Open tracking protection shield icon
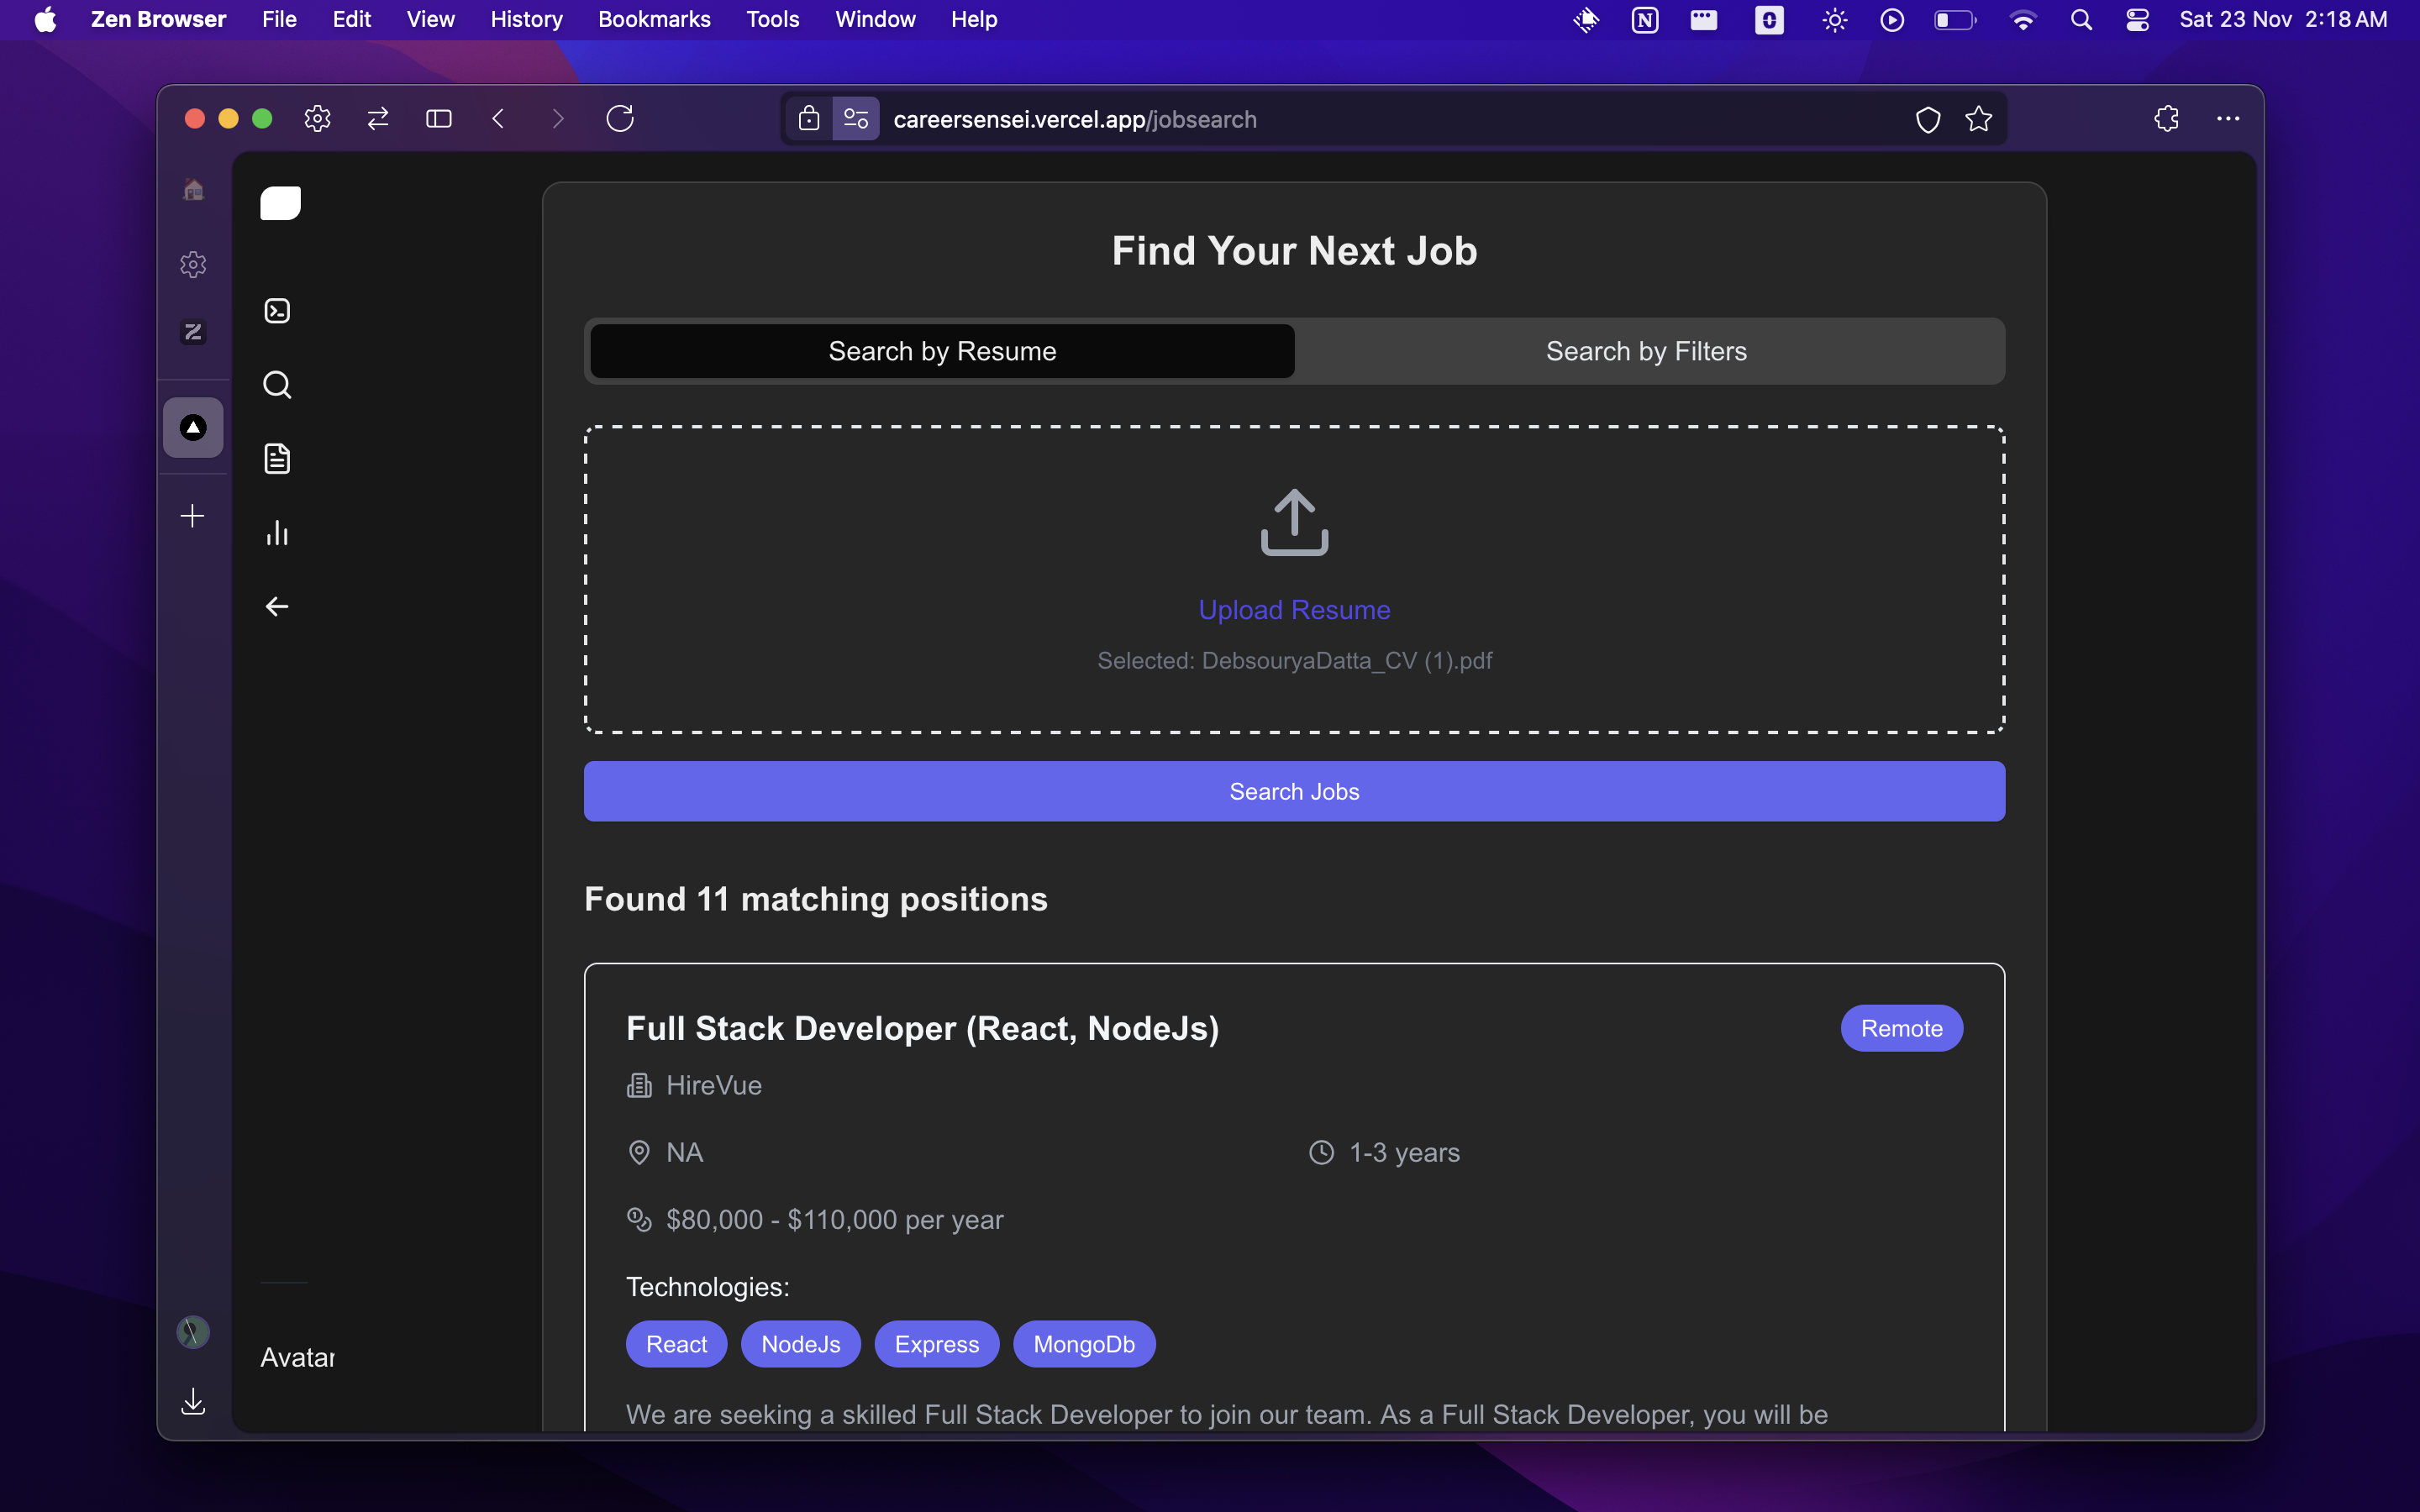Image resolution: width=2420 pixels, height=1512 pixels. [1927, 119]
